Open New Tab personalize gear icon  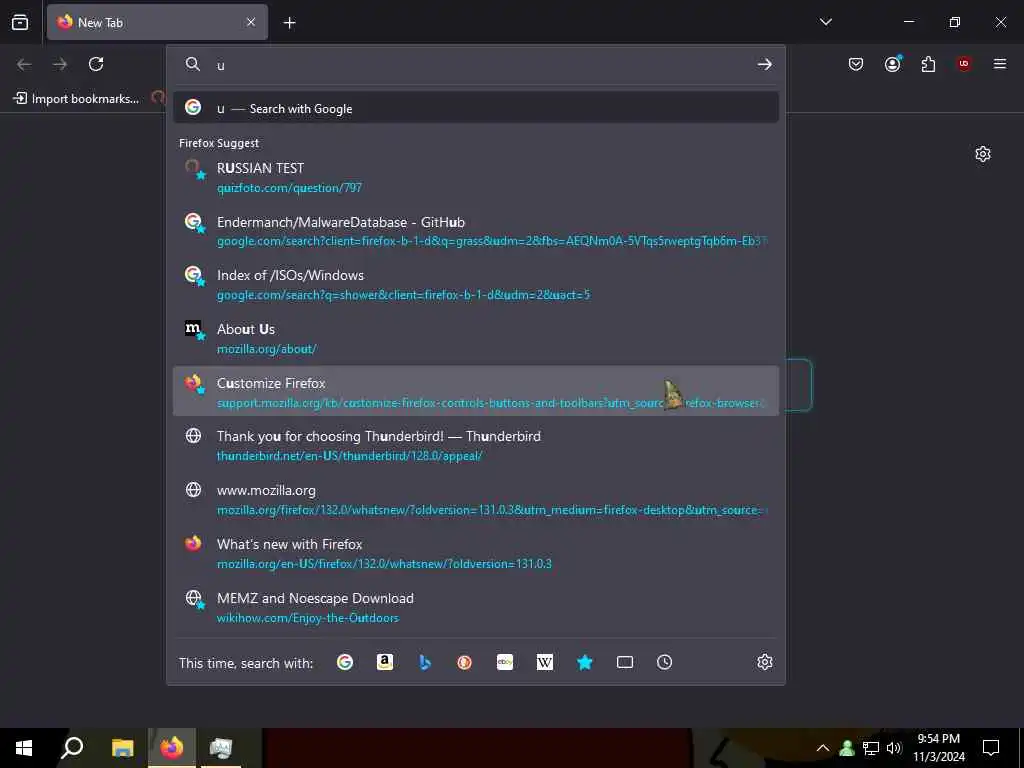pos(982,154)
